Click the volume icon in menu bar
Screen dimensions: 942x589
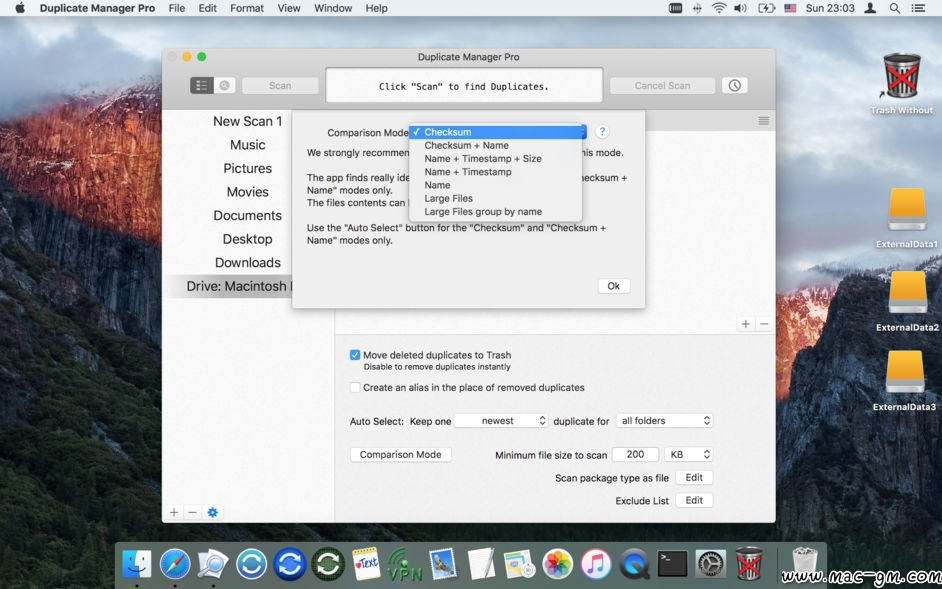(x=740, y=8)
